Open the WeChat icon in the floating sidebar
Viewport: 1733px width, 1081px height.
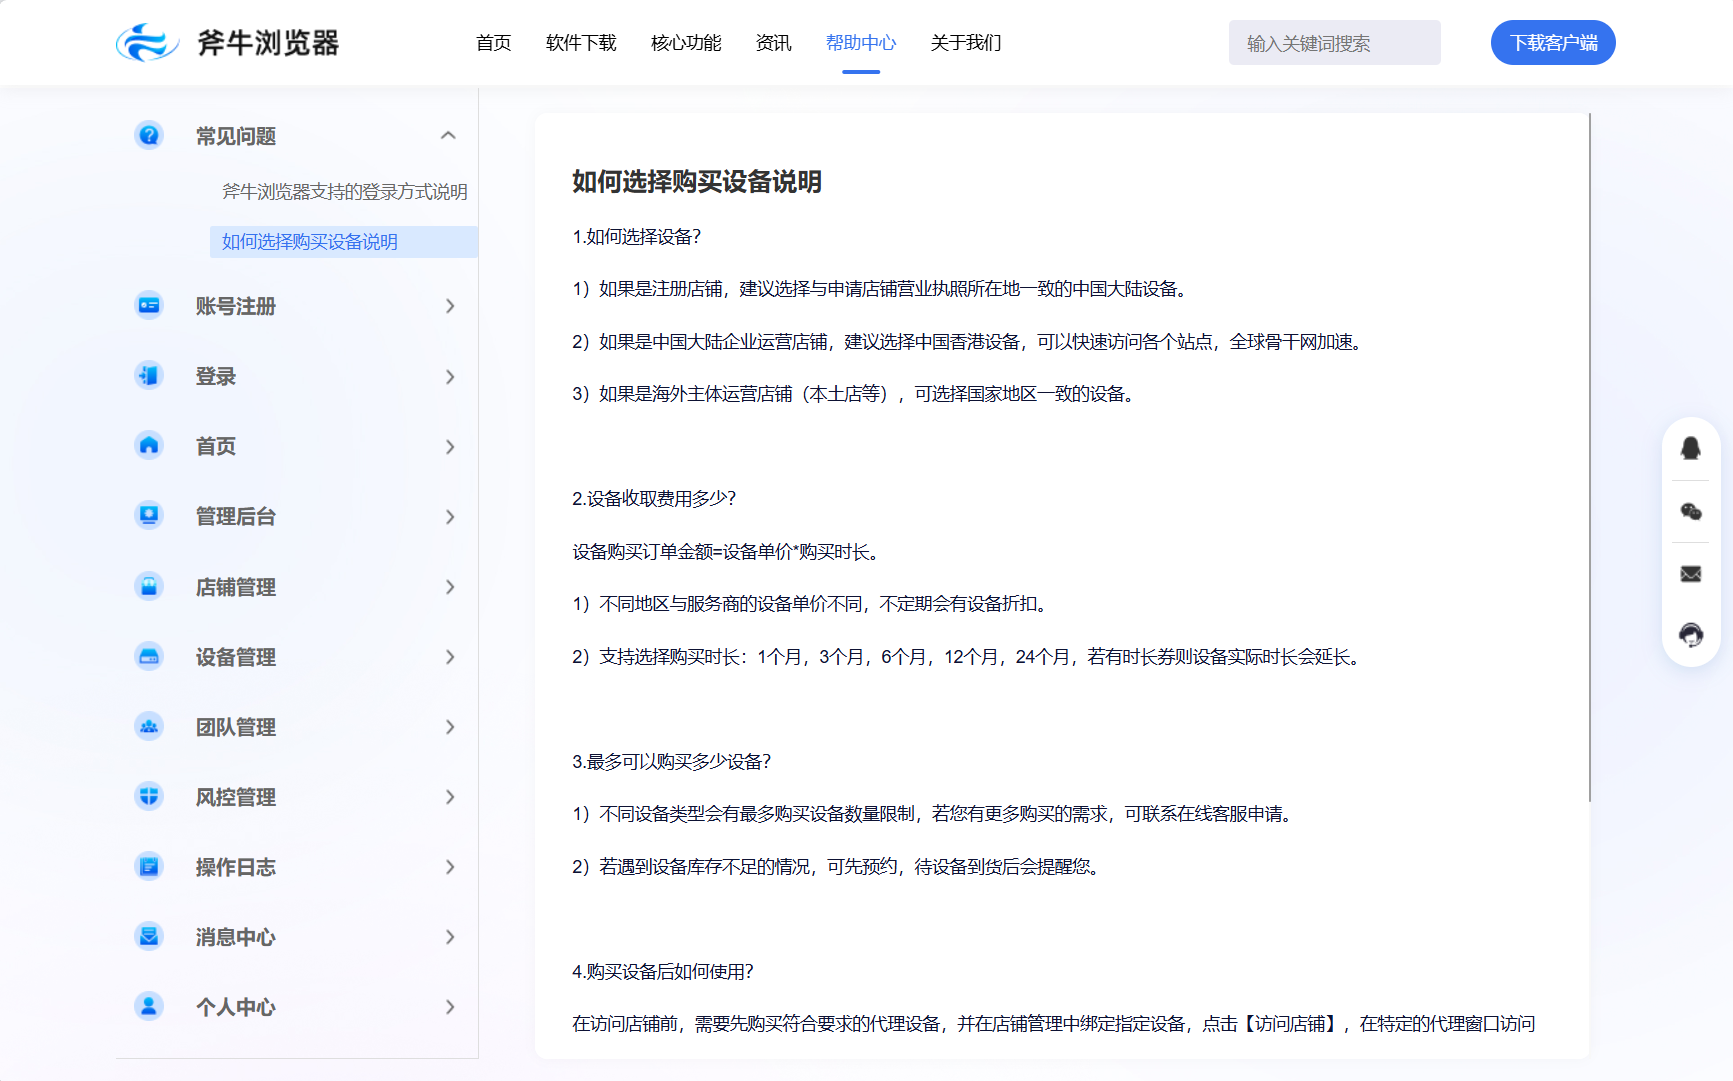point(1692,514)
